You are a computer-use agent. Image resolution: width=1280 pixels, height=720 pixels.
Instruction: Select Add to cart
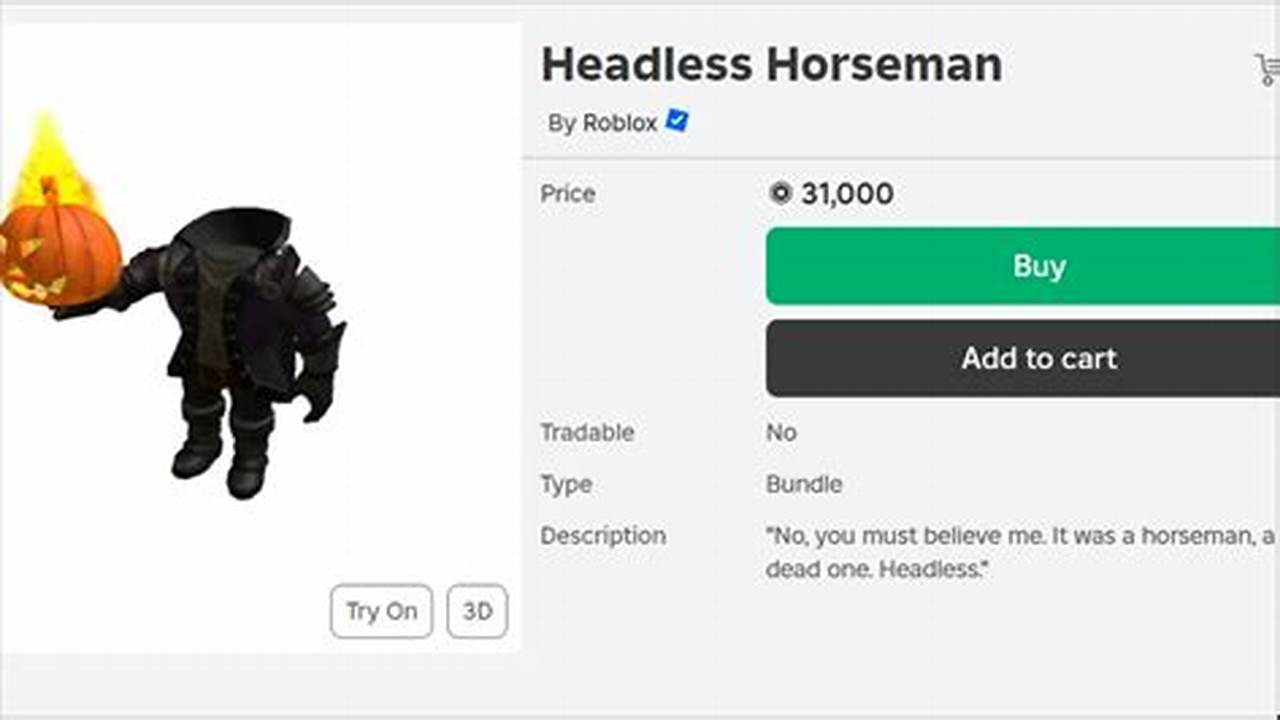pos(1039,358)
